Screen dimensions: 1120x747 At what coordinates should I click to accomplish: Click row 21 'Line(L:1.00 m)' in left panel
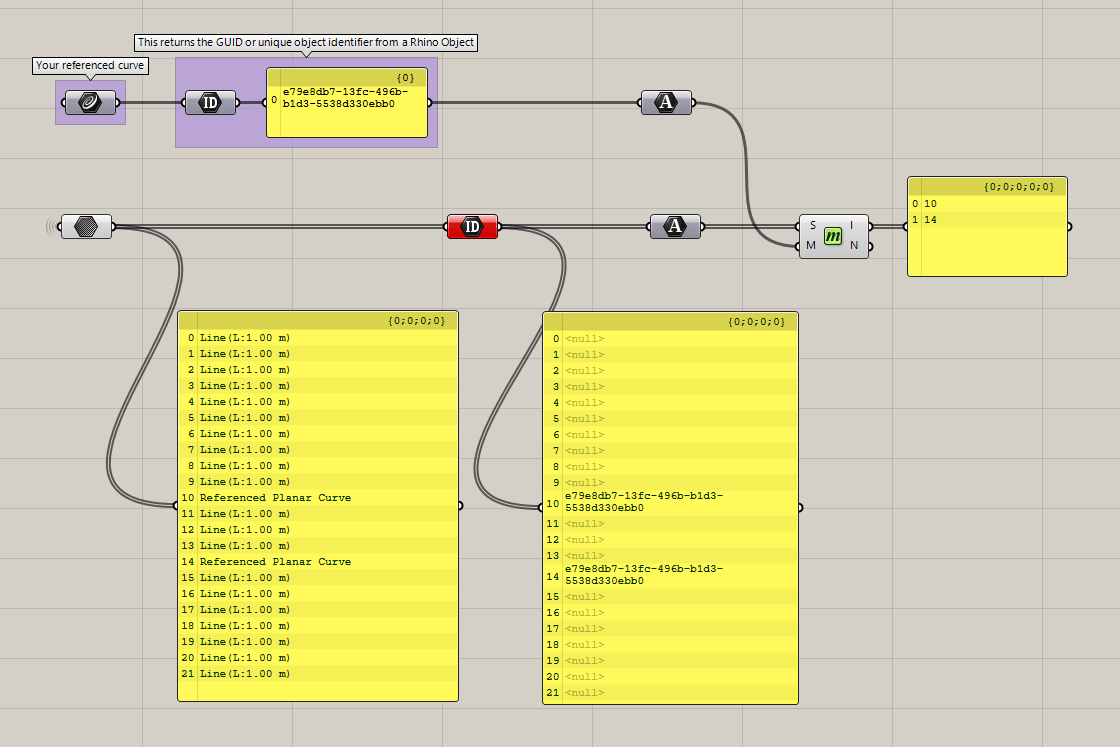pos(318,673)
